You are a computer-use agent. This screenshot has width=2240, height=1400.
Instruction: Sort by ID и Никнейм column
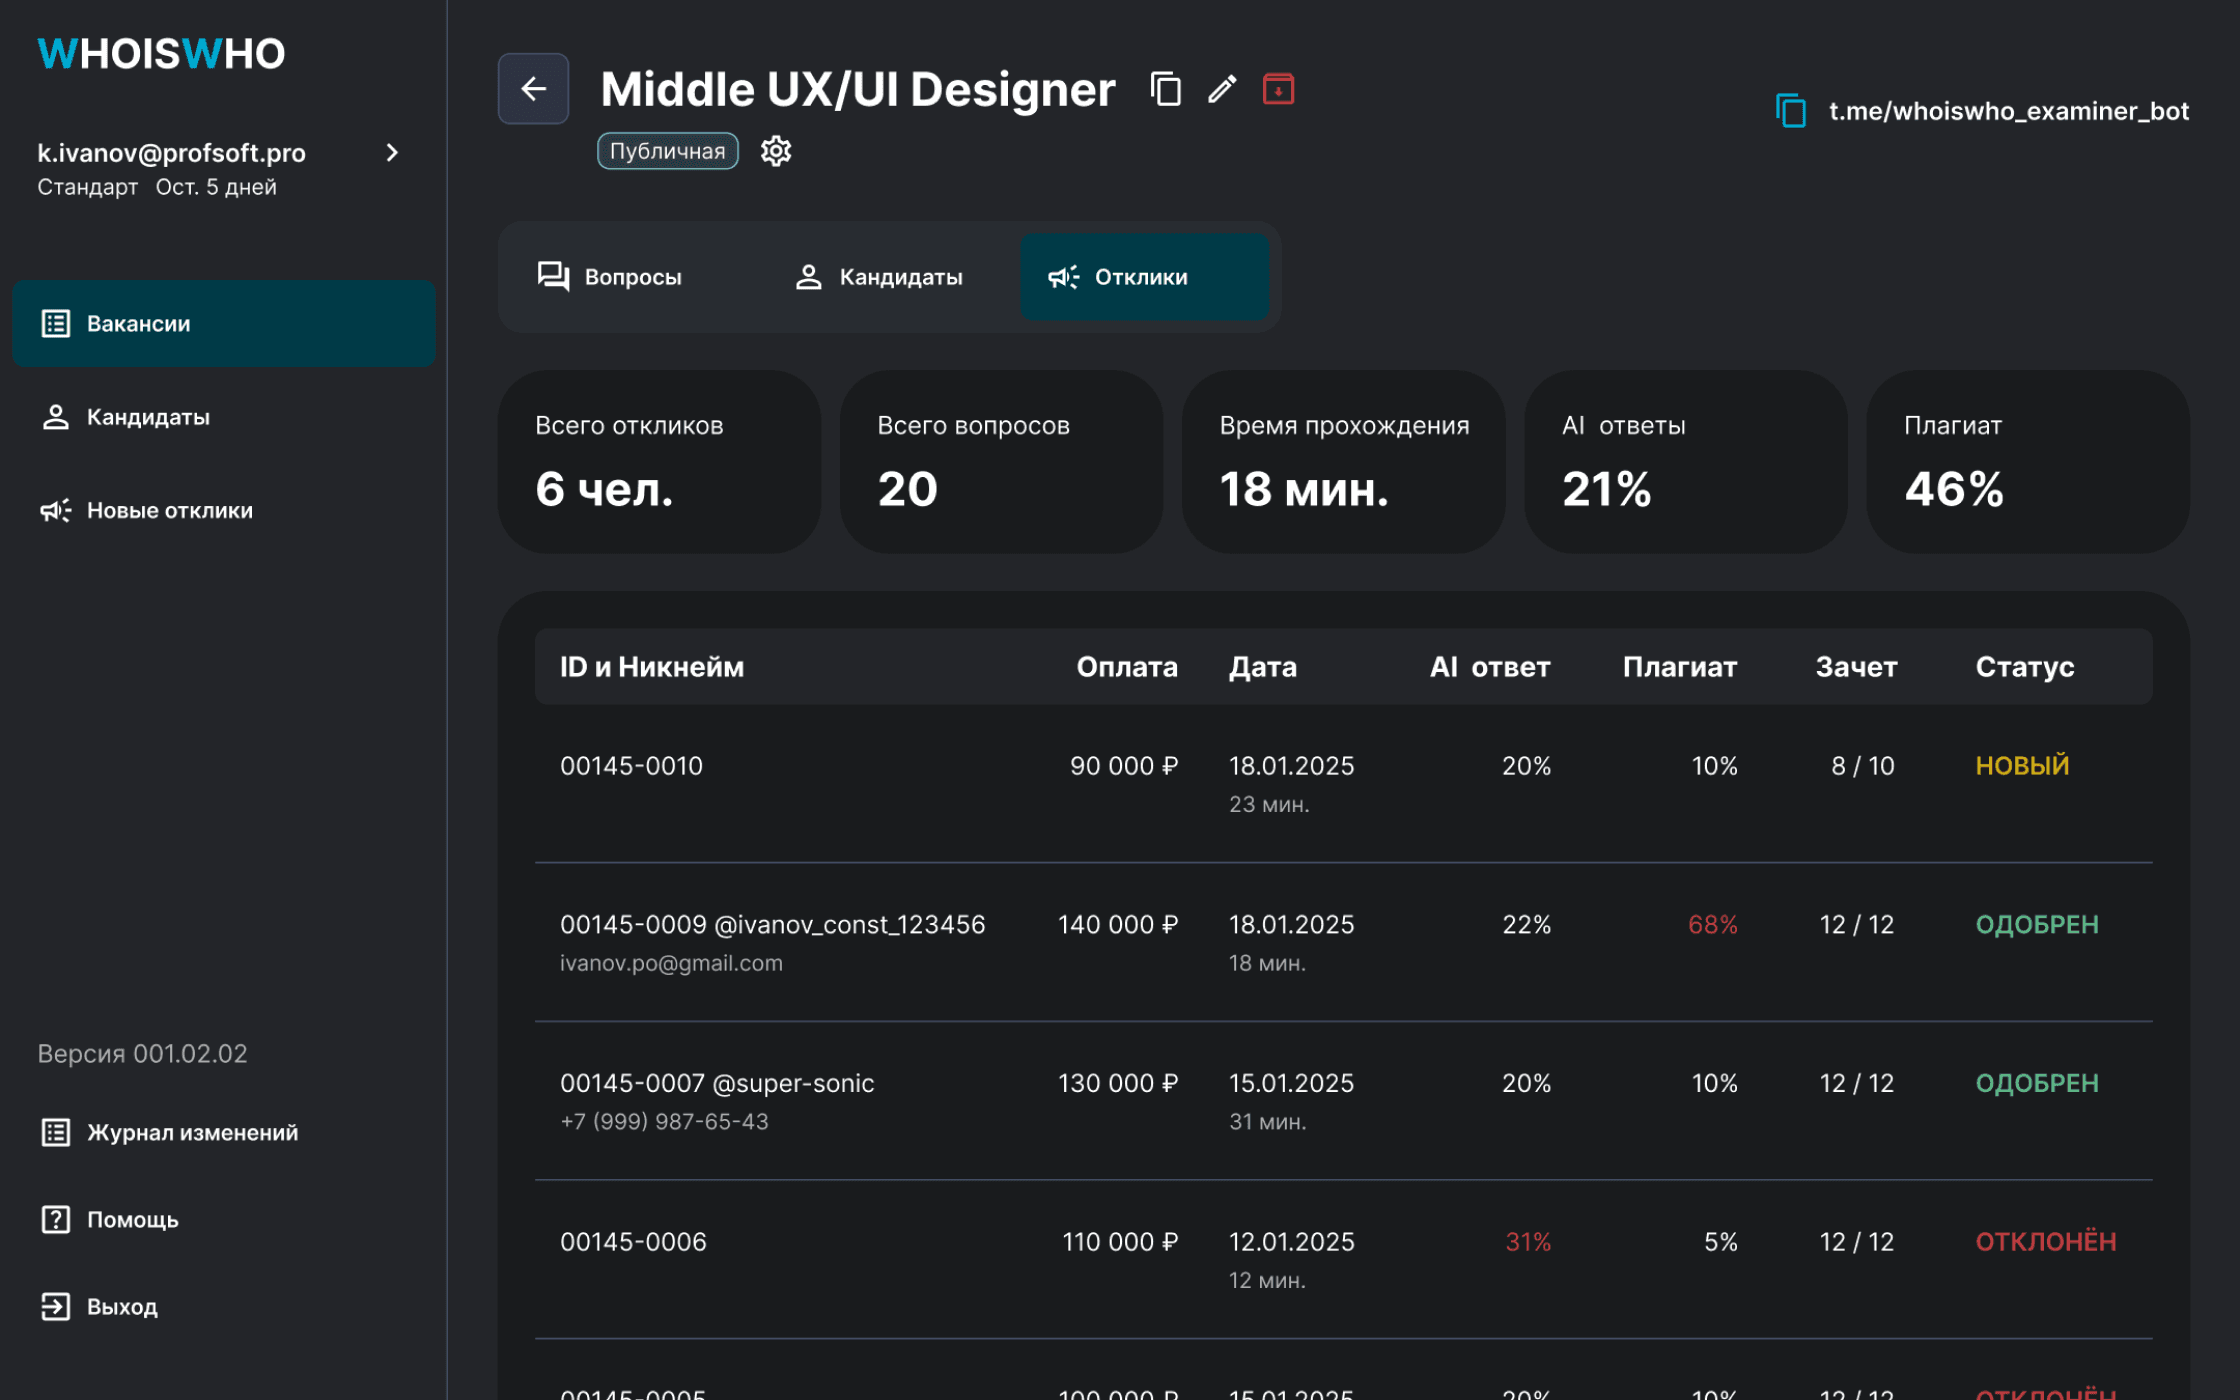[652, 667]
